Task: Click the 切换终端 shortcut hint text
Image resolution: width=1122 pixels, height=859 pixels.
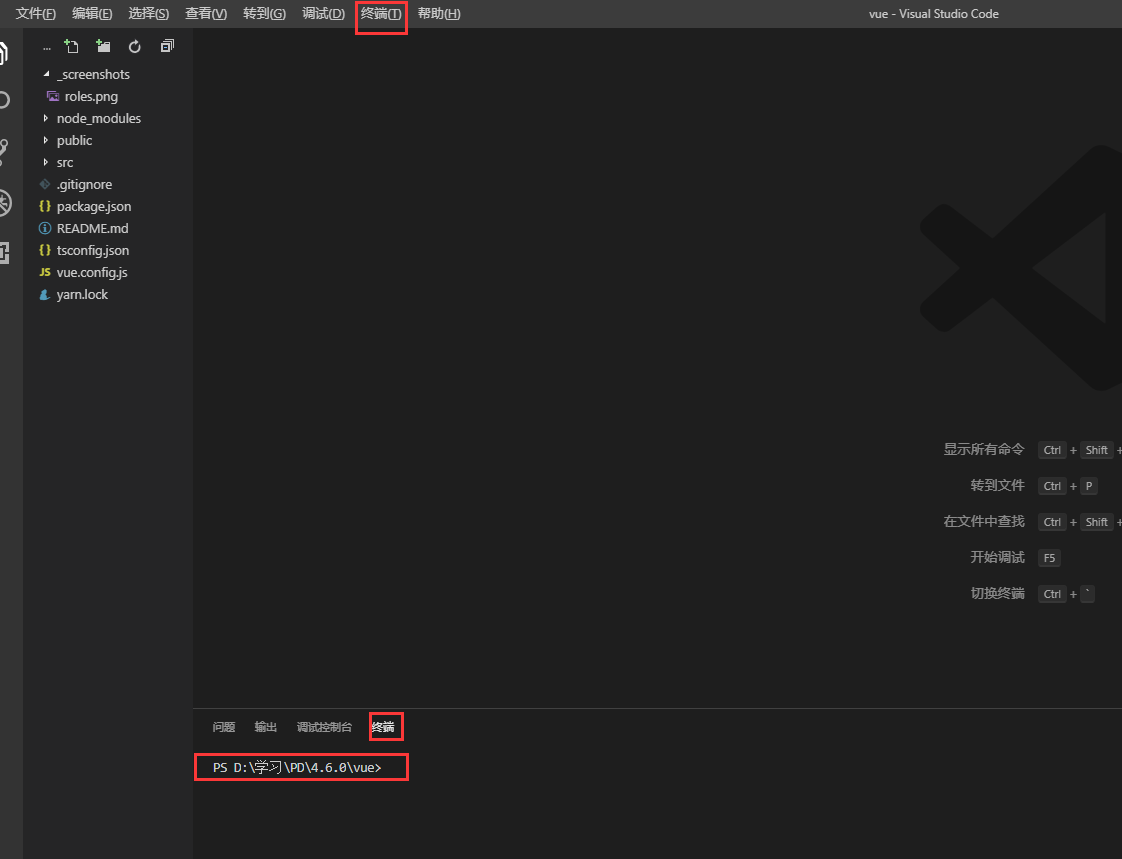Action: (x=997, y=593)
